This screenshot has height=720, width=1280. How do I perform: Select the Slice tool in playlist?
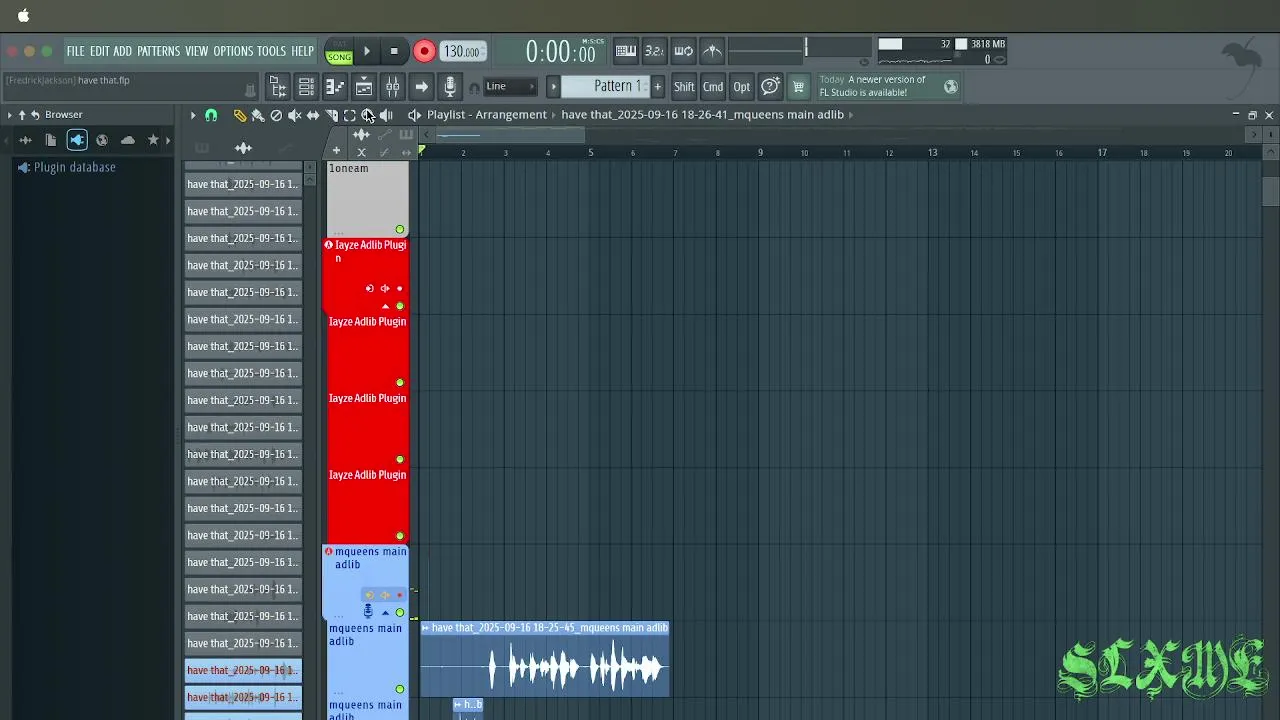coord(331,115)
